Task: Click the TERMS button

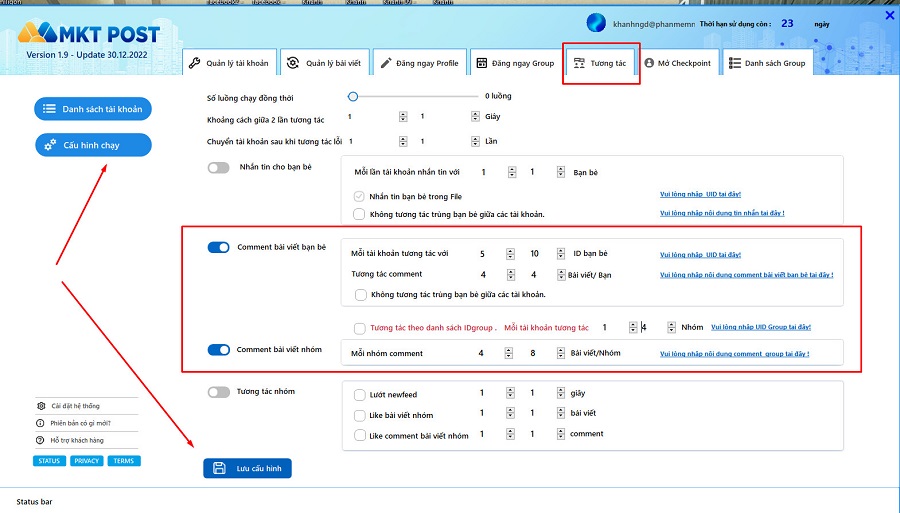Action: [x=123, y=461]
